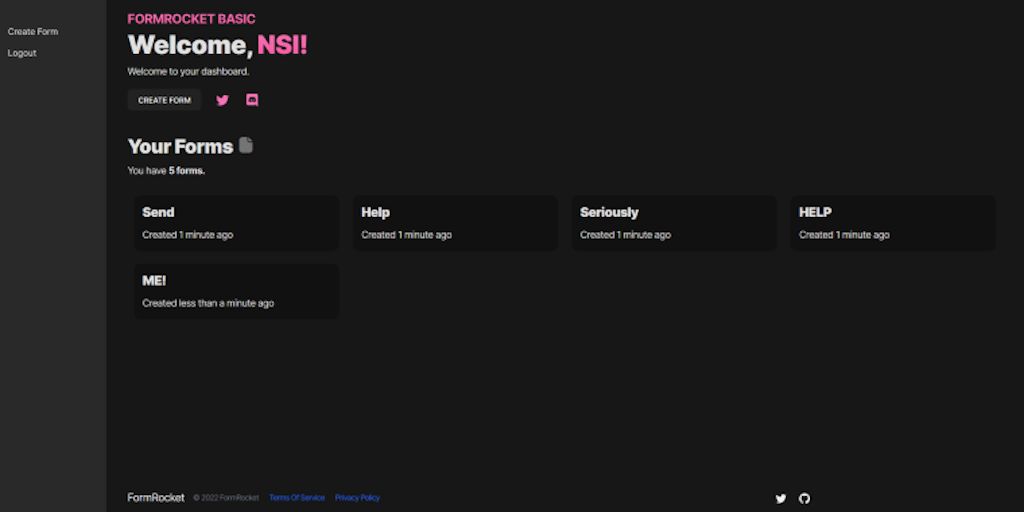Click the 'Welcome to your dashboard.' text
Viewport: 1024px width, 512px height.
pyautogui.click(x=188, y=72)
